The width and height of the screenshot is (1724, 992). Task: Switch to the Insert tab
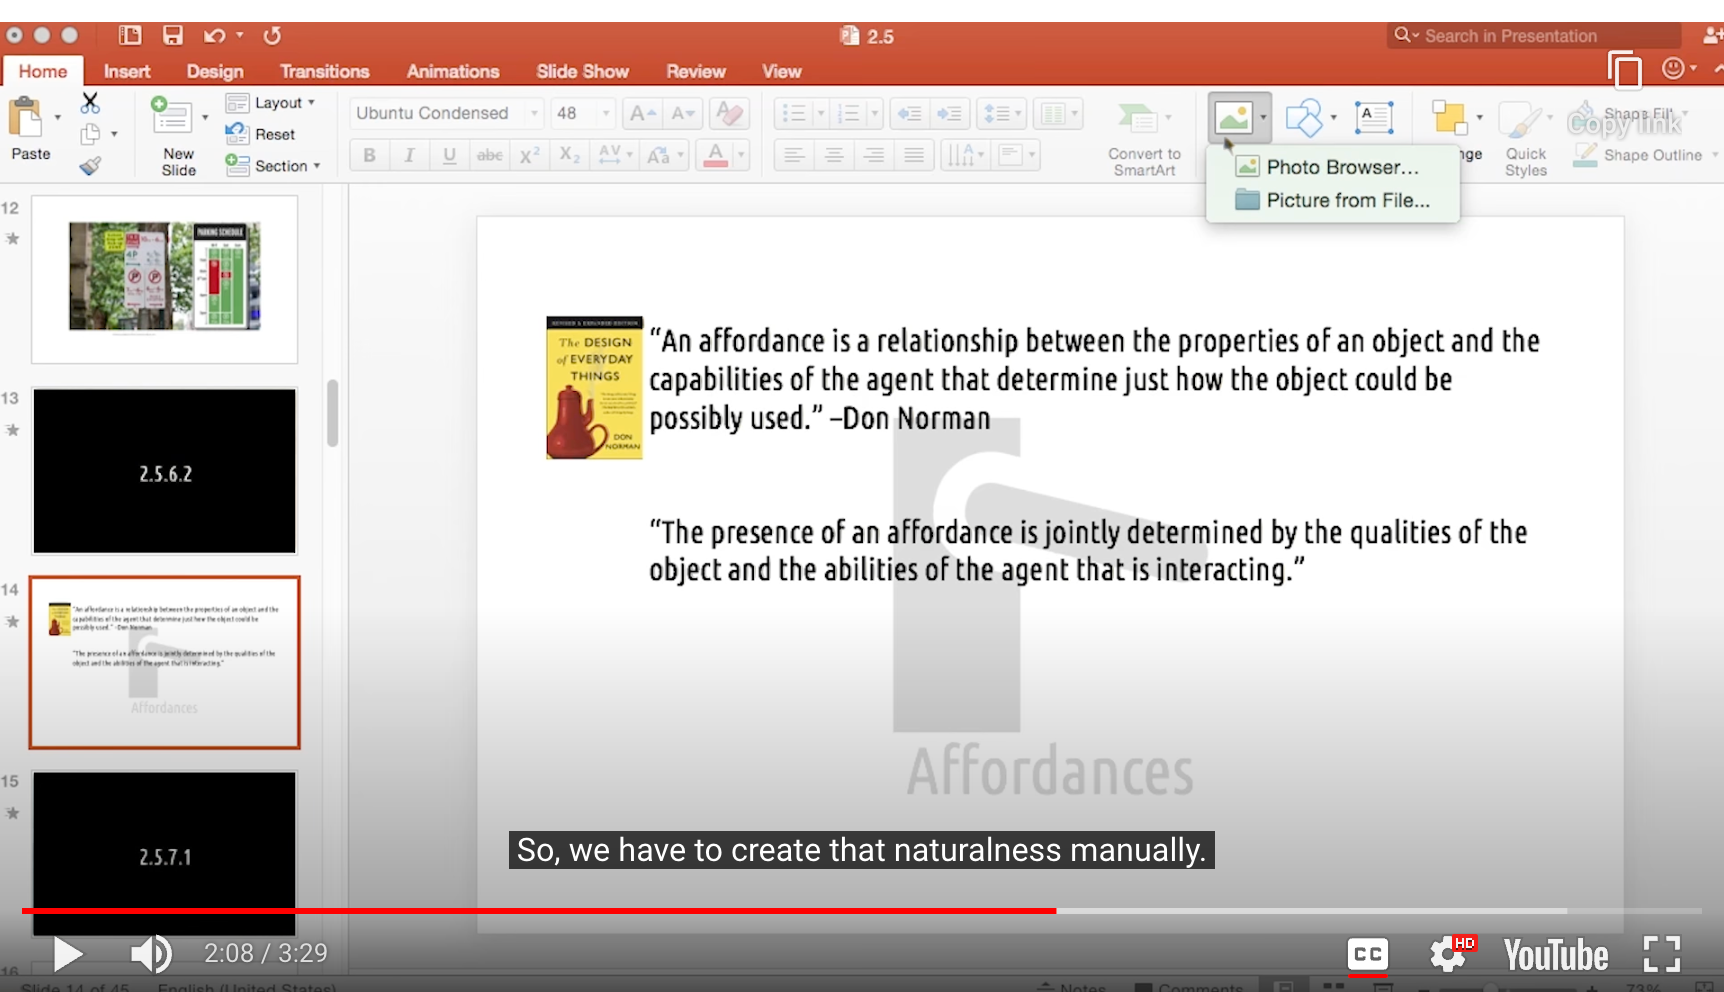point(127,72)
